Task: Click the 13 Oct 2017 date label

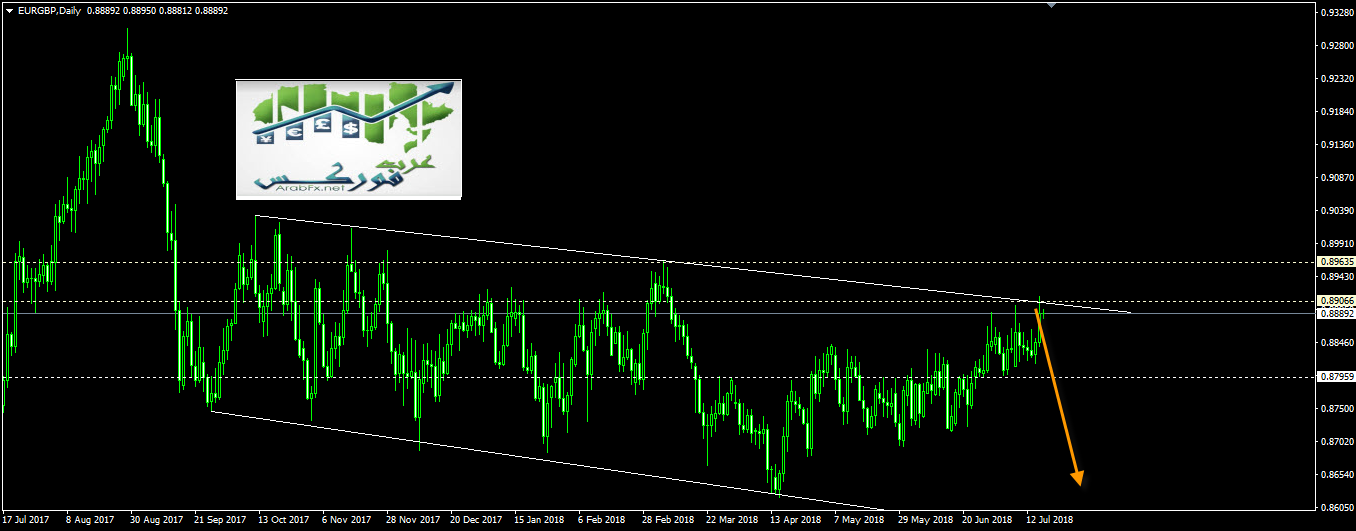Action: click(x=284, y=520)
